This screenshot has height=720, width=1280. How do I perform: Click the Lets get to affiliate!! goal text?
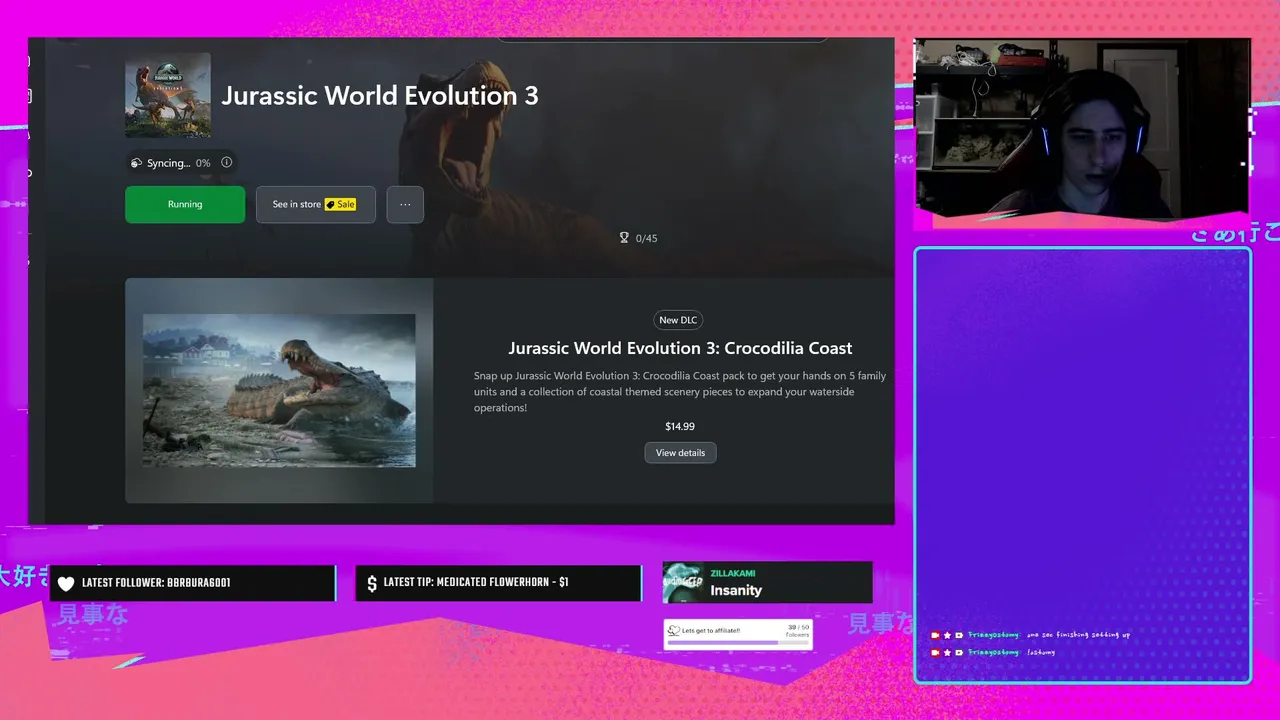click(x=711, y=631)
